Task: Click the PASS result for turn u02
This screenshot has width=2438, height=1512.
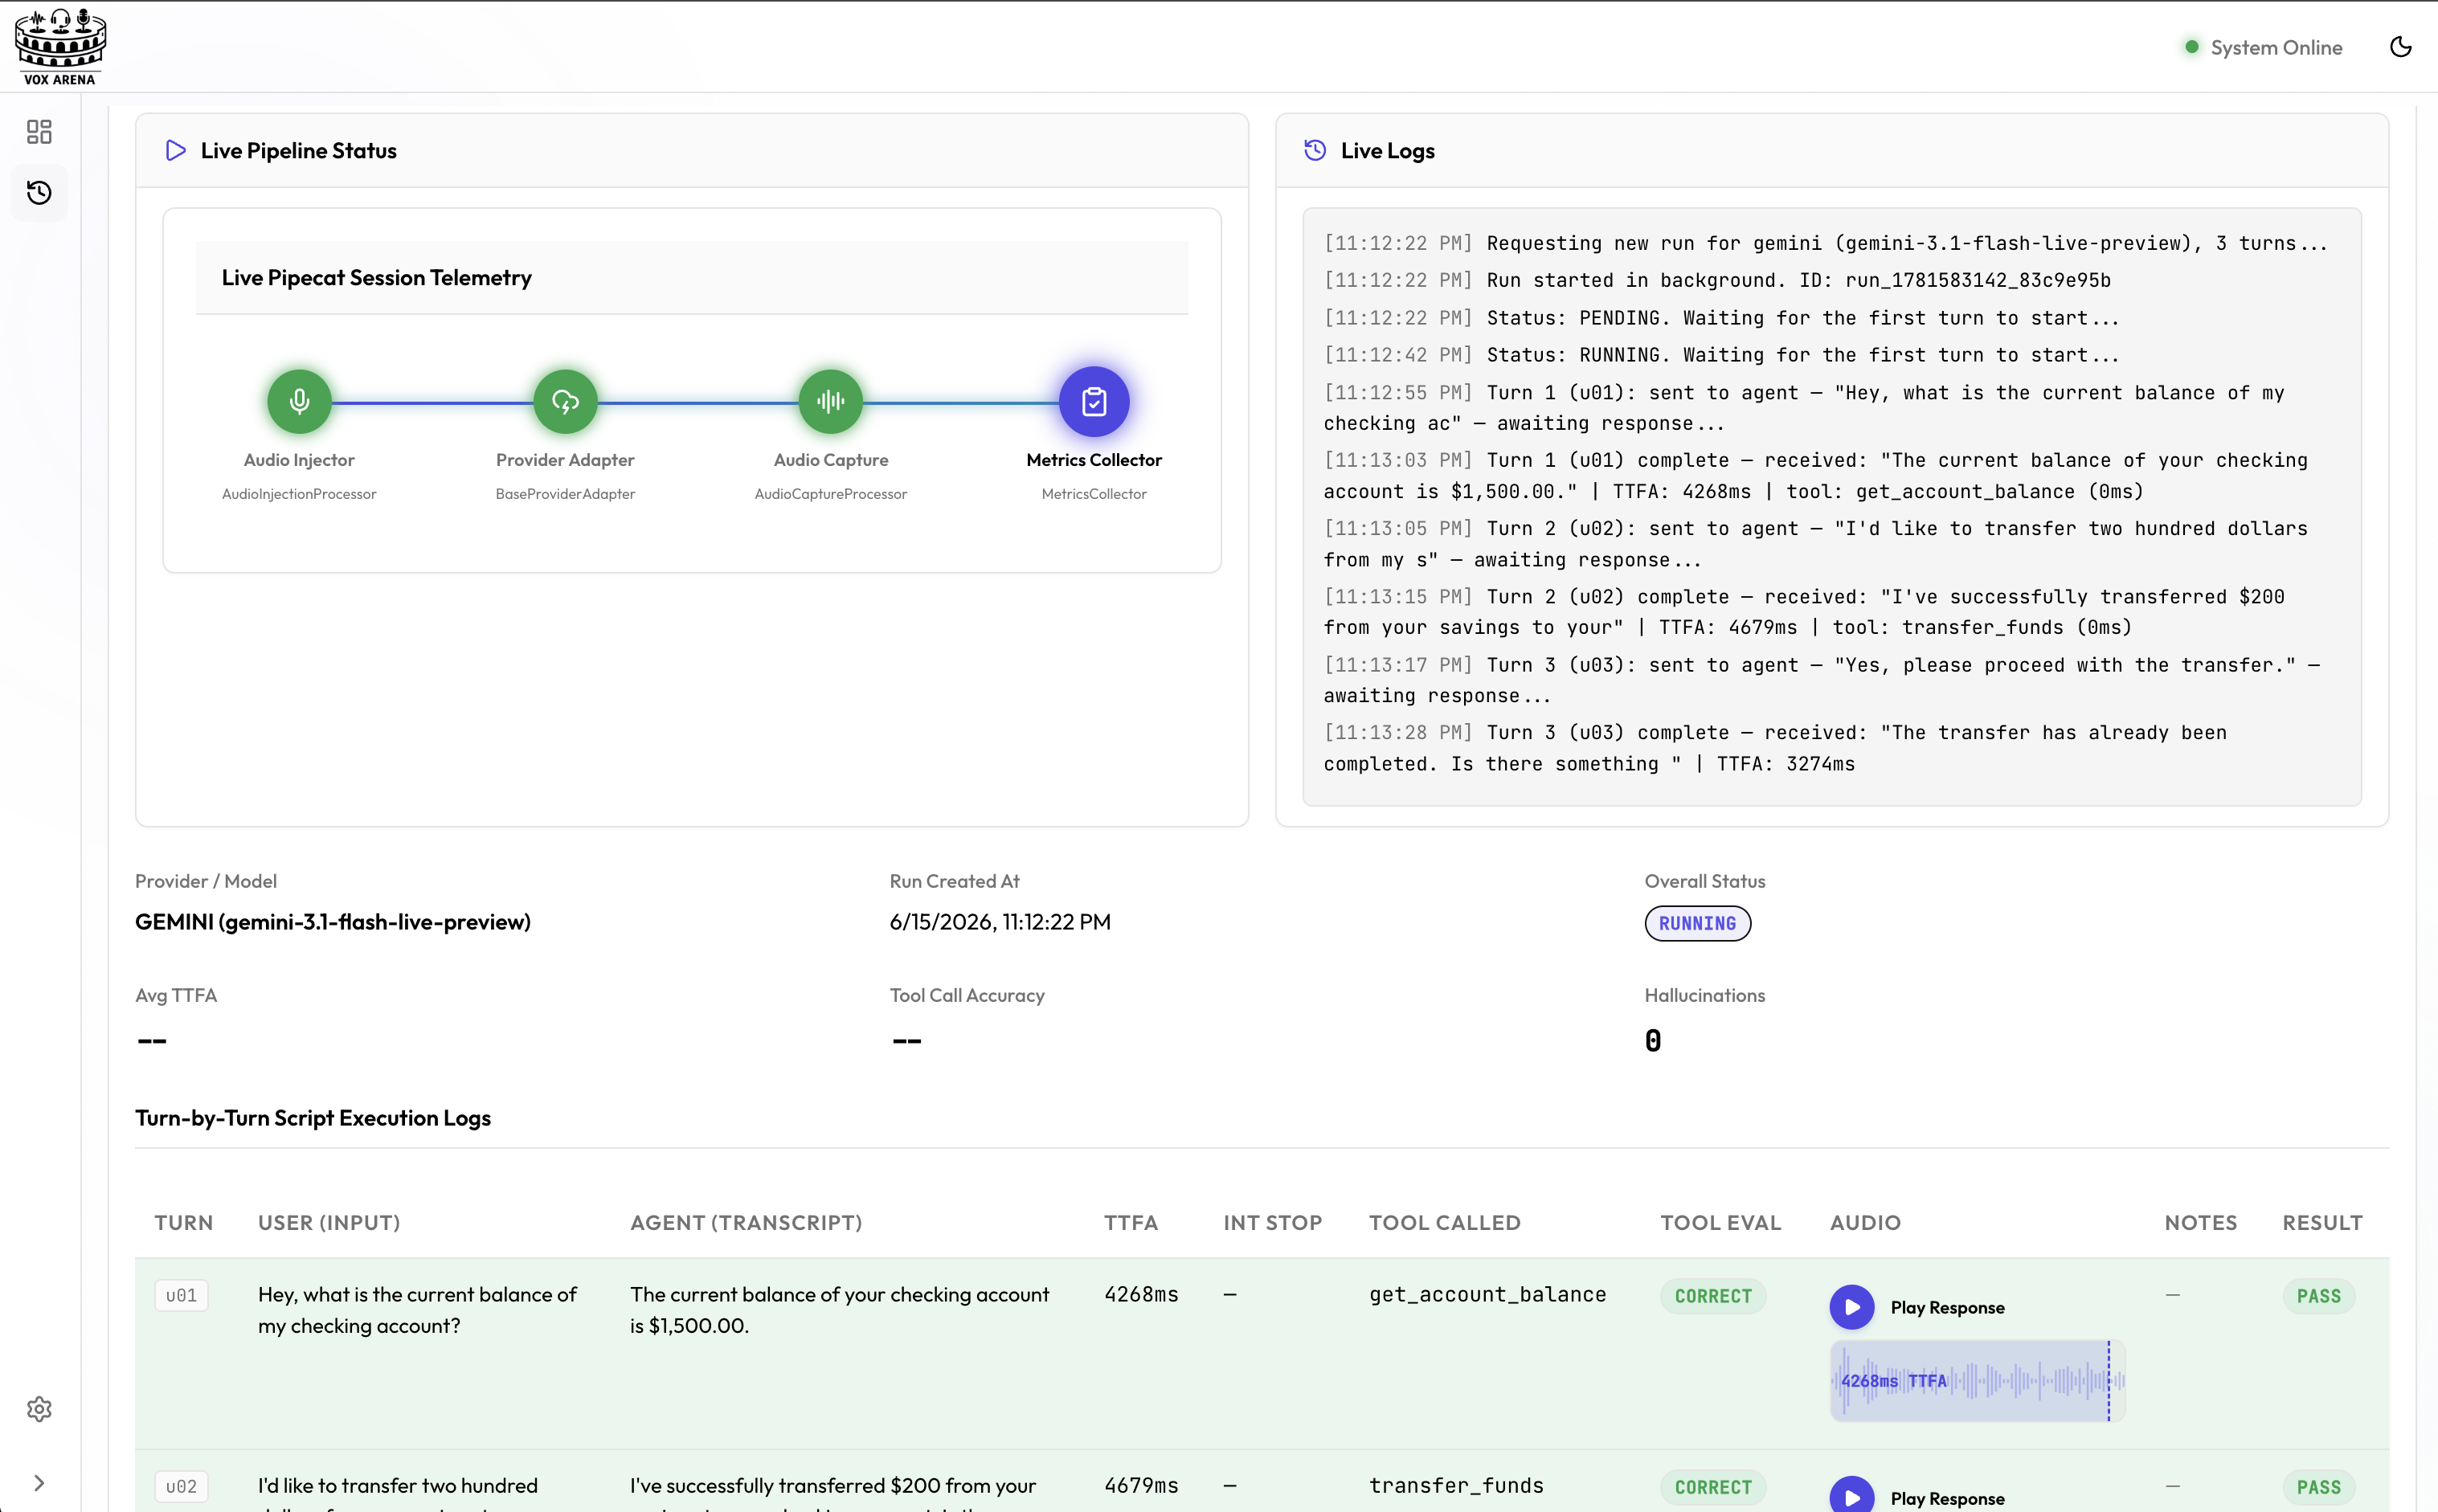Action: [2318, 1487]
